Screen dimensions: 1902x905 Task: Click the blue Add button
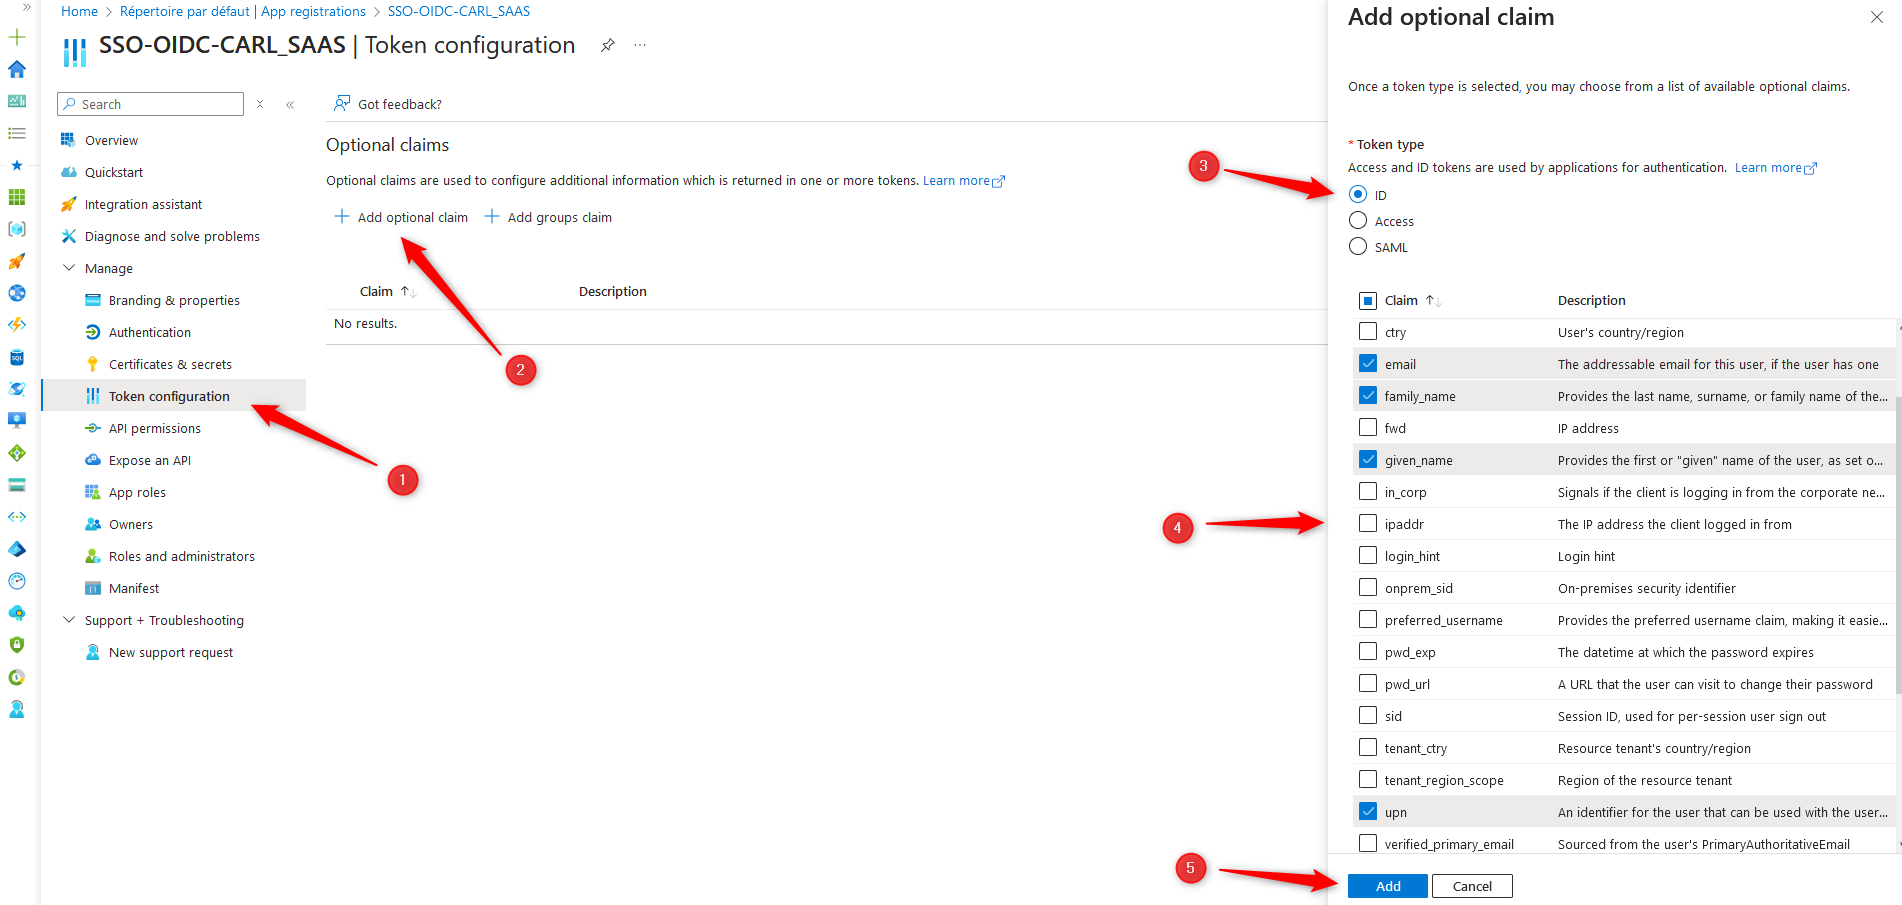tap(1387, 886)
